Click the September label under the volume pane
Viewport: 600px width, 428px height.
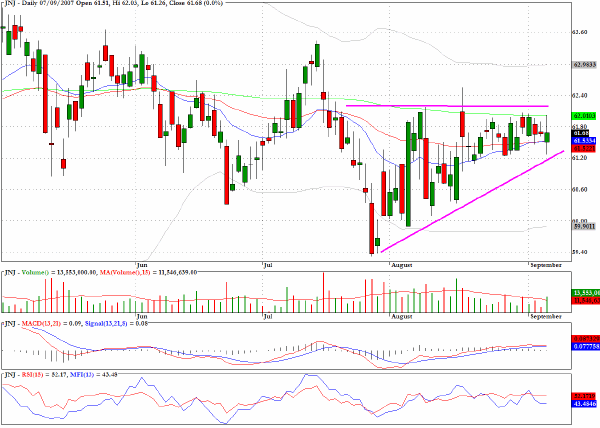(546, 316)
